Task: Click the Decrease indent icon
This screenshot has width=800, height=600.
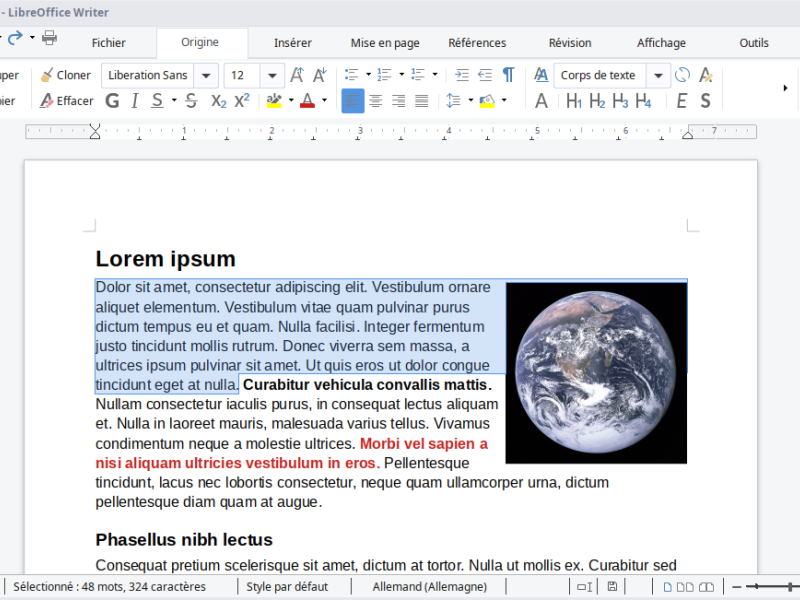Action: coord(485,75)
